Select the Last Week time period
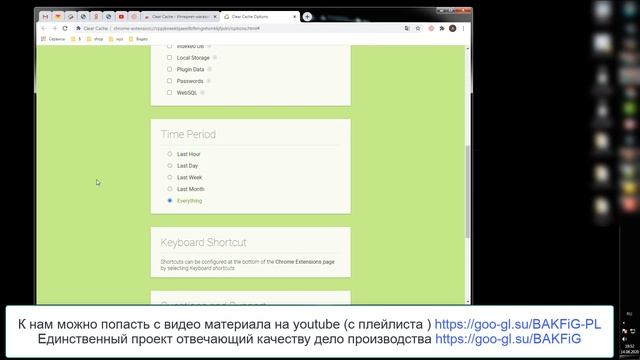 point(170,177)
